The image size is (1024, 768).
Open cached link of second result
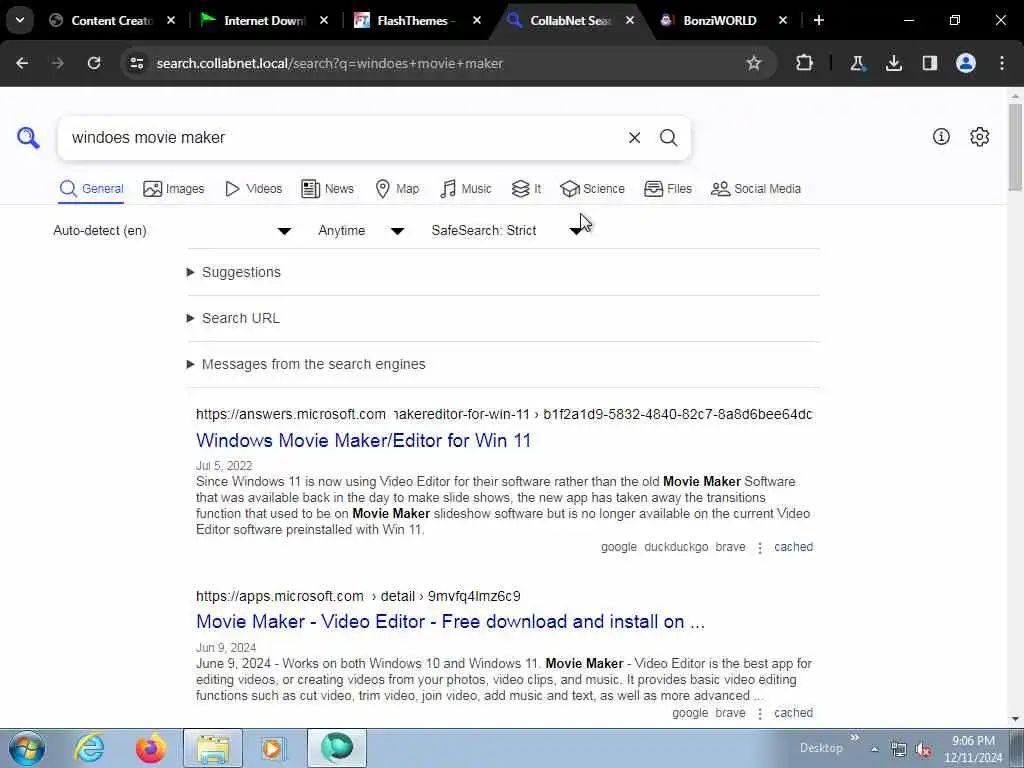tap(793, 712)
